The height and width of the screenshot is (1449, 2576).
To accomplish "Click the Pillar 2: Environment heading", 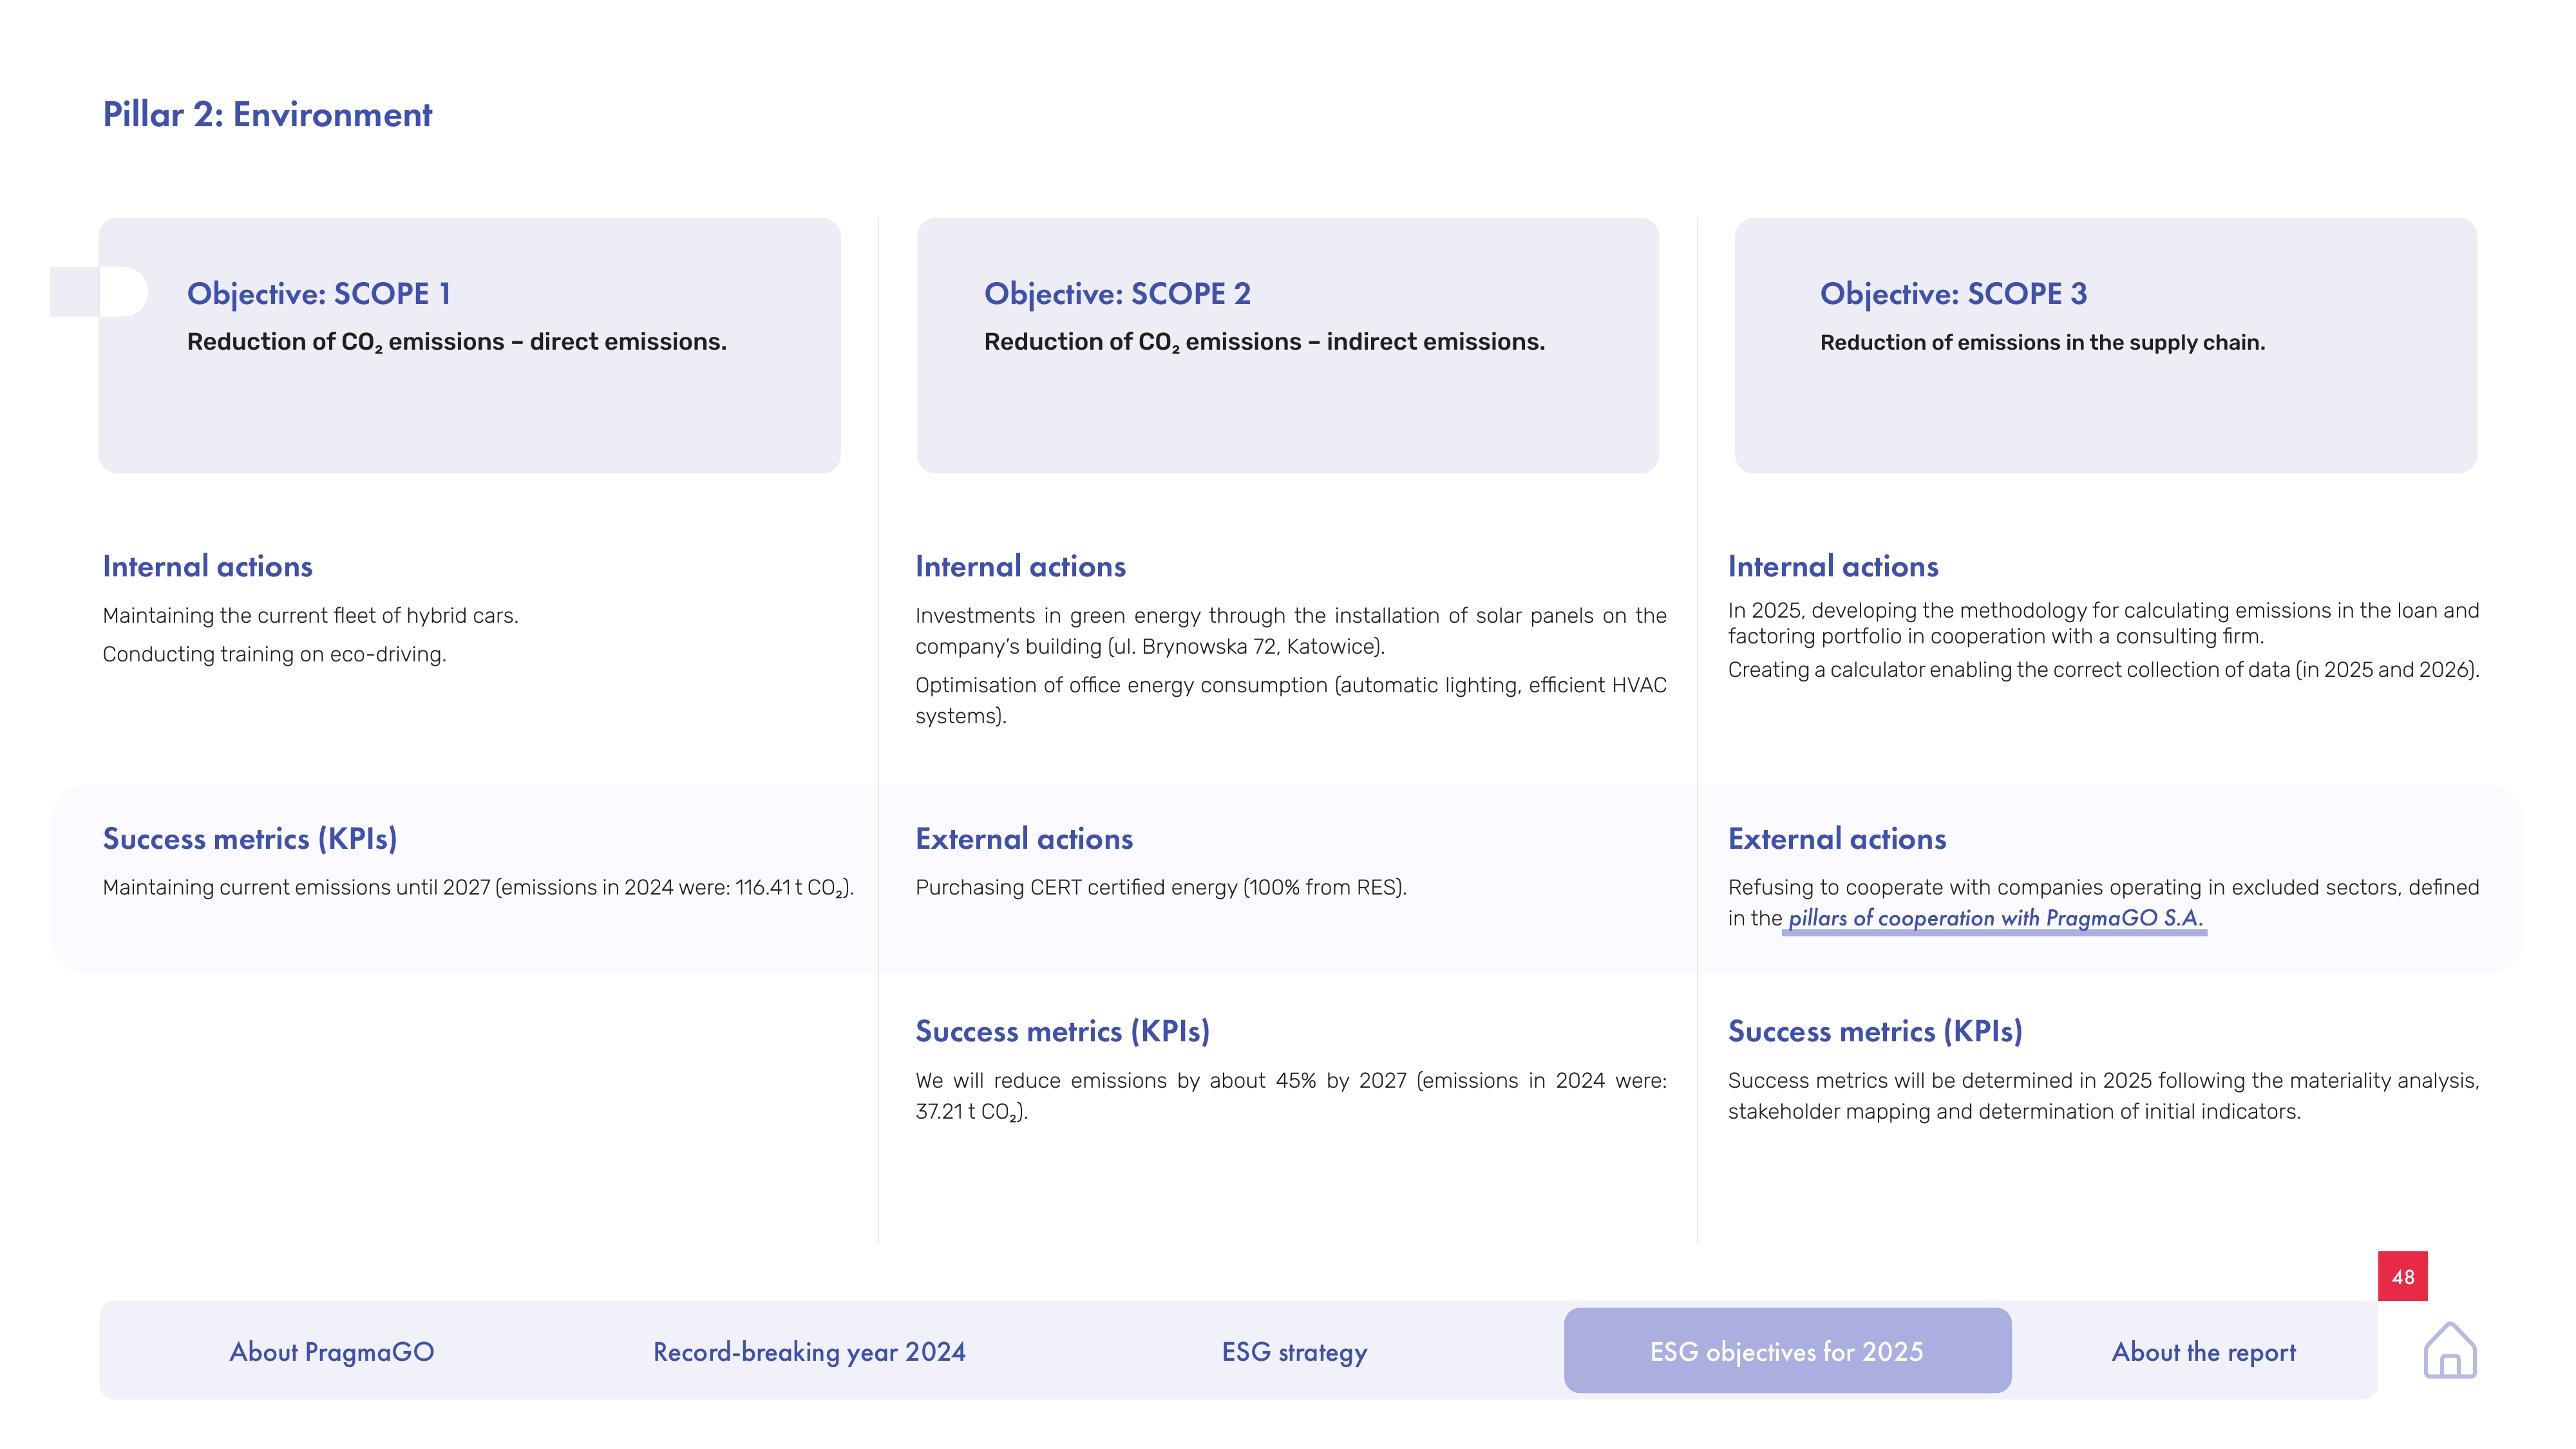I will coord(267,115).
